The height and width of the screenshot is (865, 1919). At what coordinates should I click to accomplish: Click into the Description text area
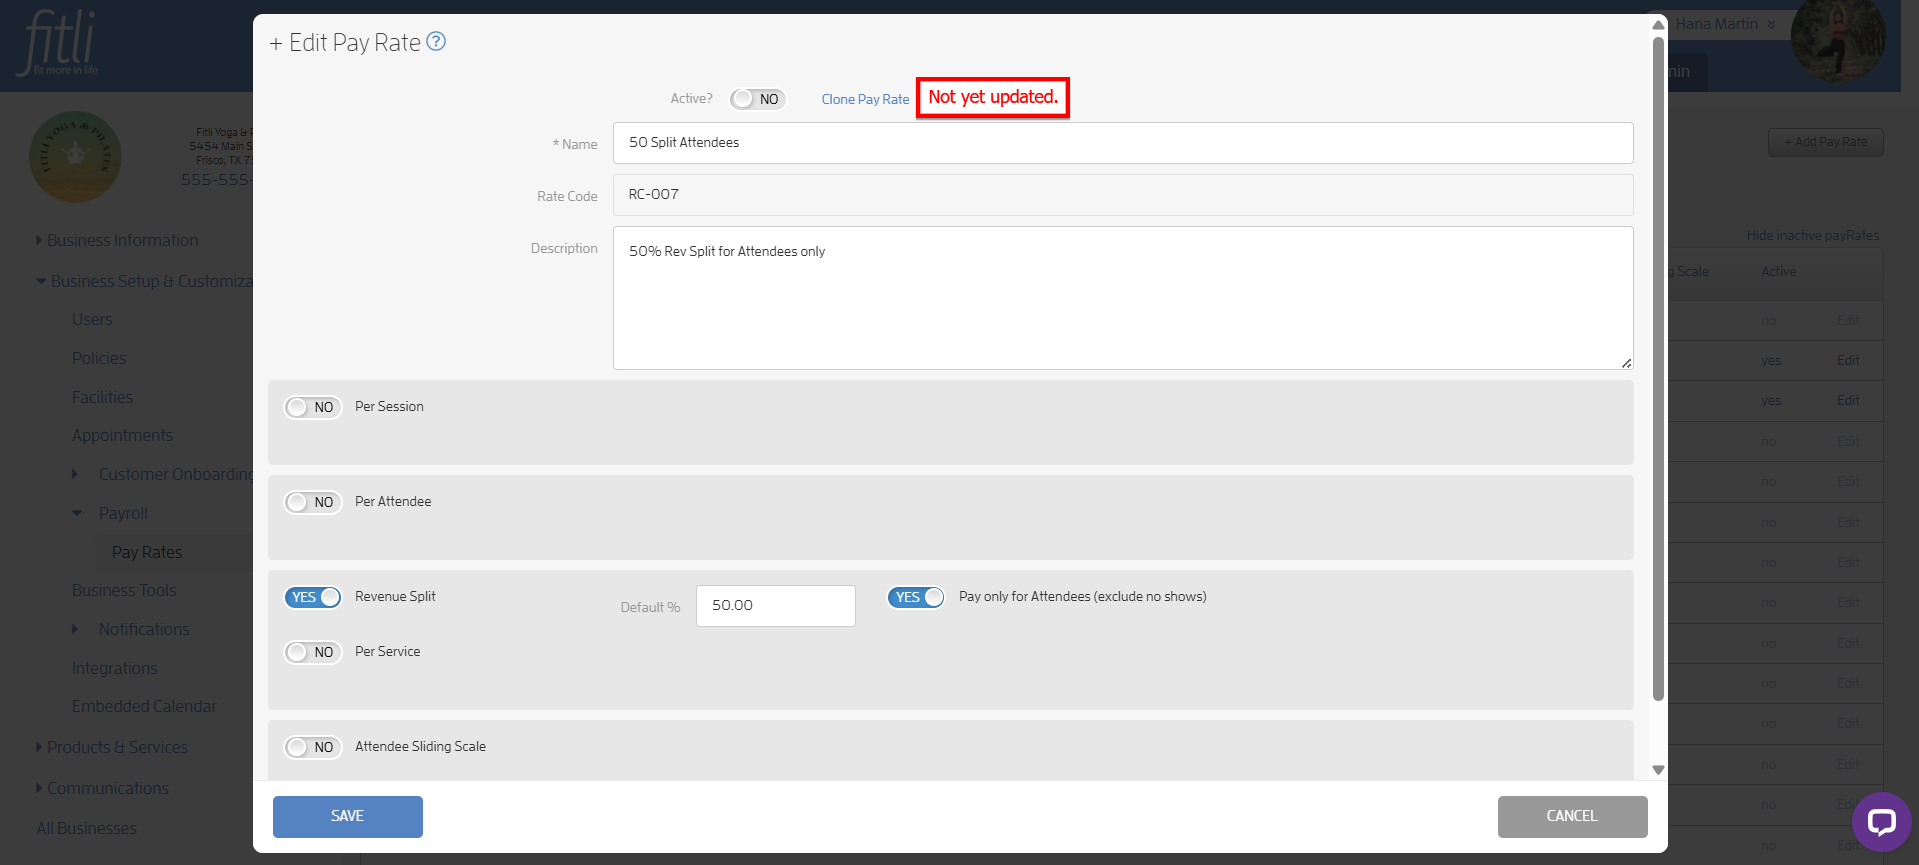[1123, 298]
